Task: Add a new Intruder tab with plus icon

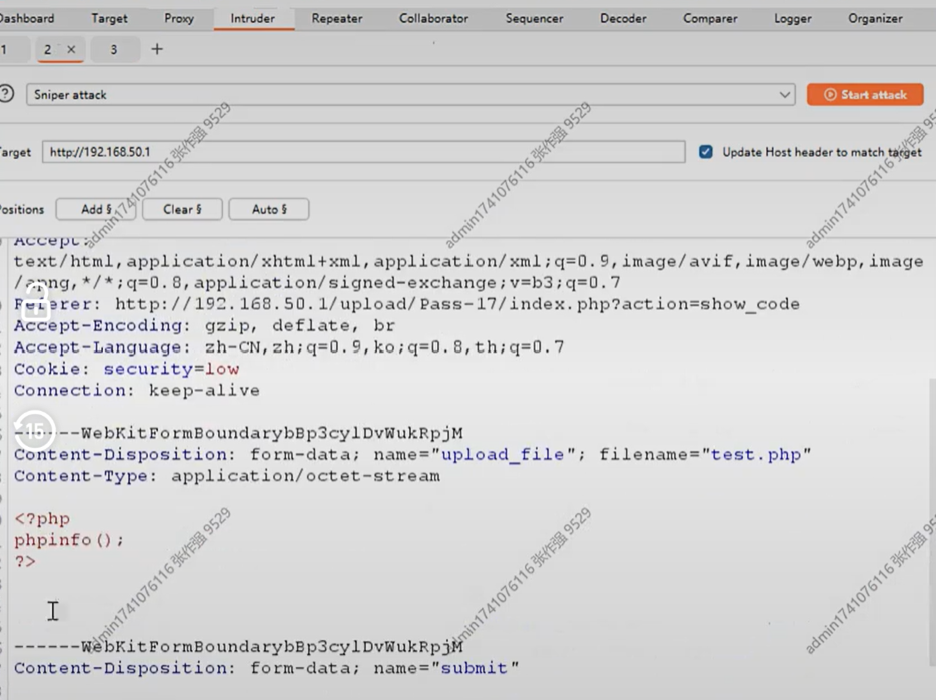Action: click(157, 49)
